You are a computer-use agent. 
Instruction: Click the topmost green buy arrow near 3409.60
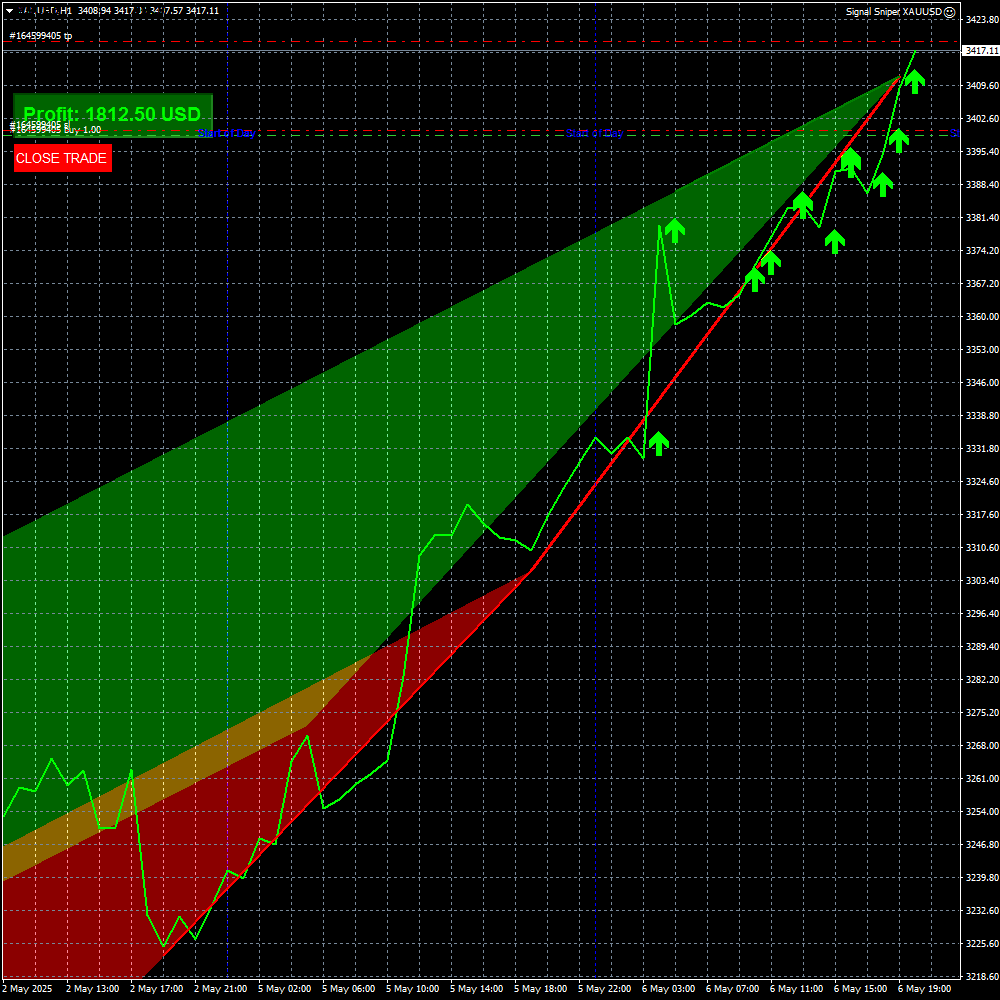[x=915, y=82]
